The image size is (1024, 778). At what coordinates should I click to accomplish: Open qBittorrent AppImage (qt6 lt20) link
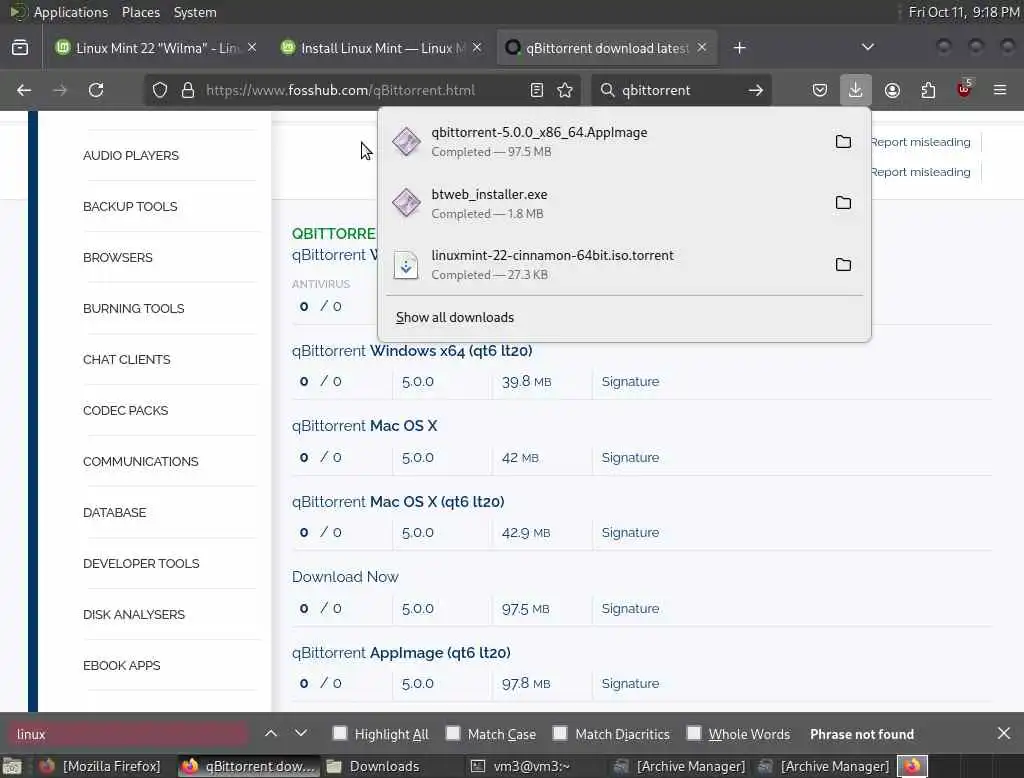(x=401, y=653)
